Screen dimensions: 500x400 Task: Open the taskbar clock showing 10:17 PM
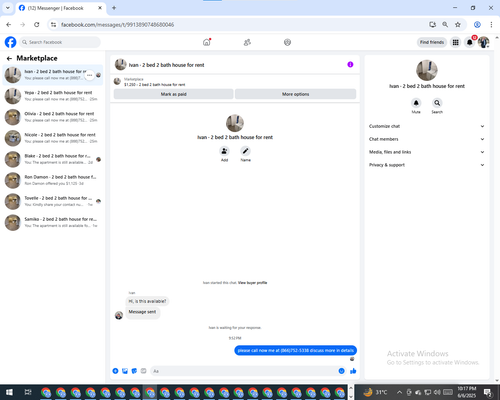pyautogui.click(x=467, y=392)
